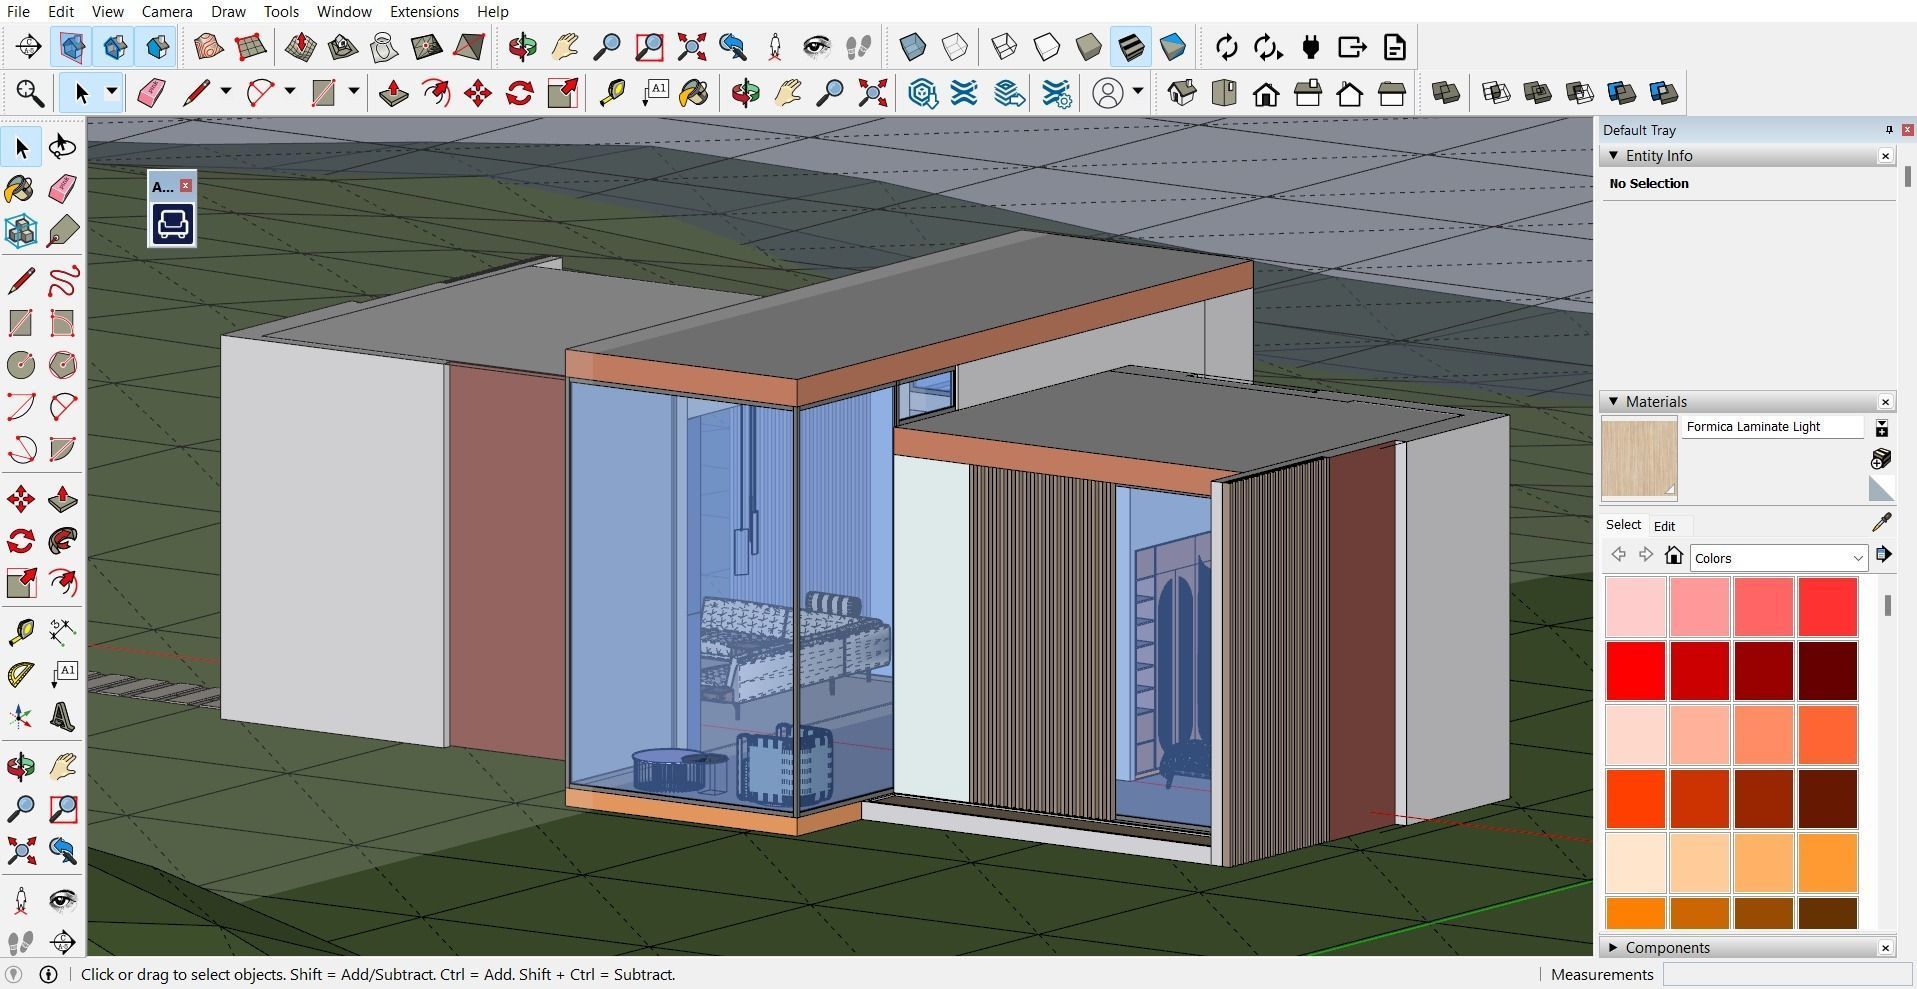
Task: Pick the light pink swatch in first row
Action: point(1636,606)
